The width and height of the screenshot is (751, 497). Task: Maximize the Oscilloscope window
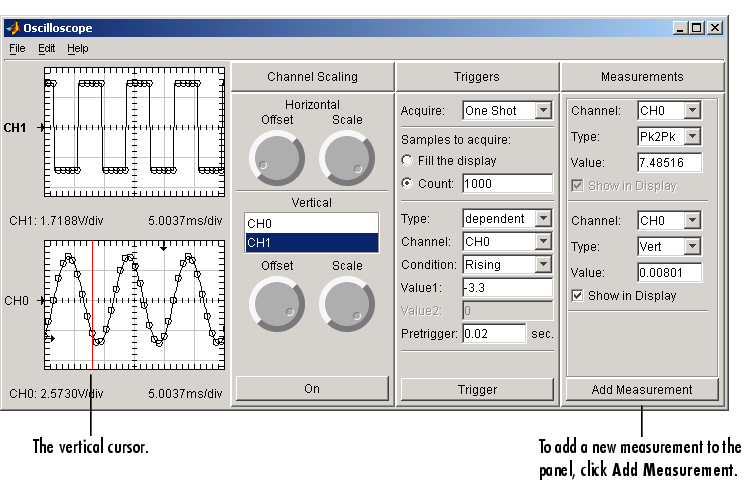[696, 28]
